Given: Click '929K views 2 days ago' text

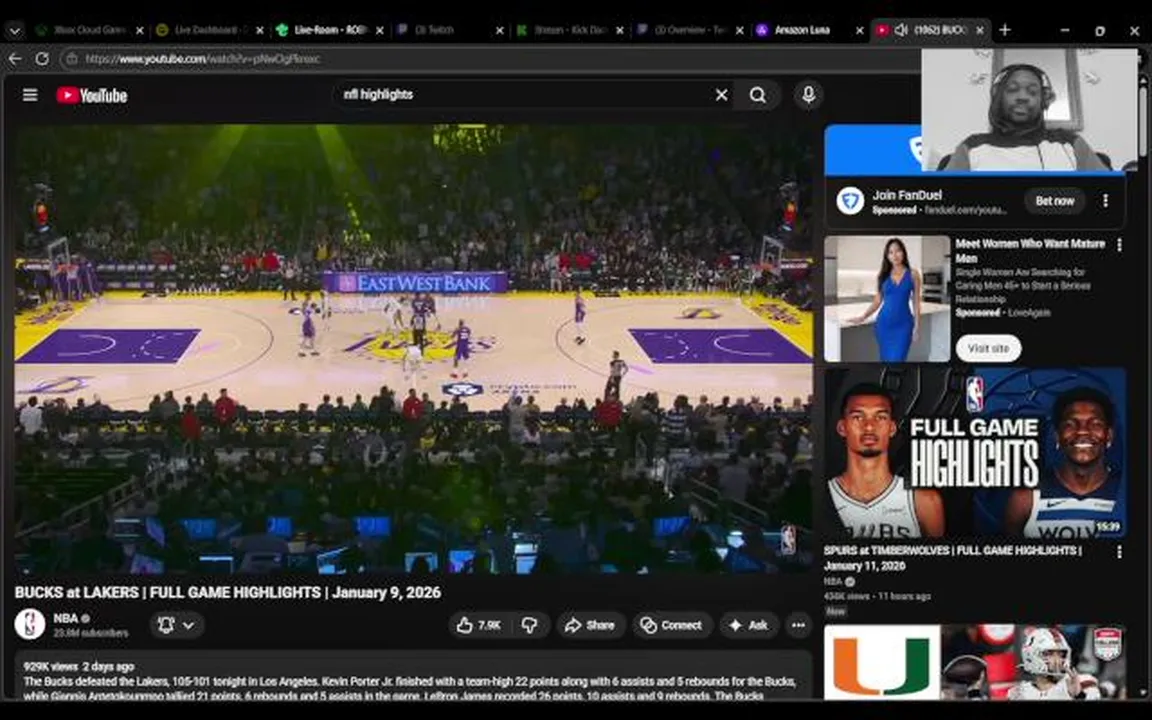Looking at the screenshot, I should click(x=79, y=666).
